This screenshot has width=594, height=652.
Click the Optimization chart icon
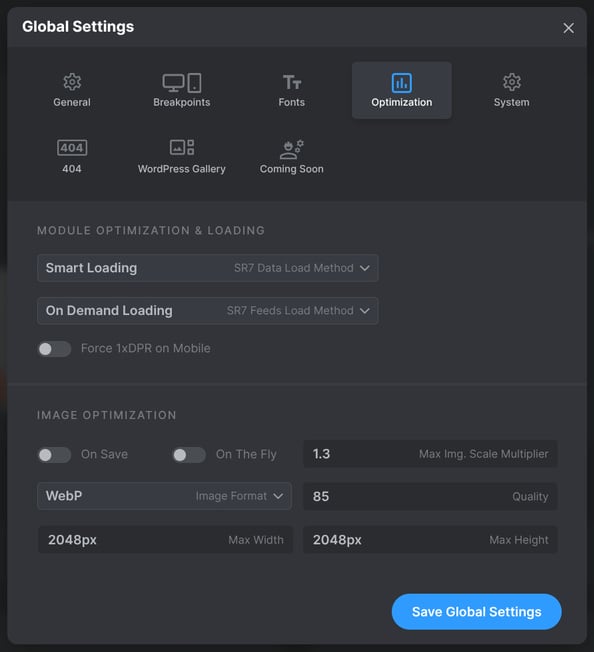(402, 83)
